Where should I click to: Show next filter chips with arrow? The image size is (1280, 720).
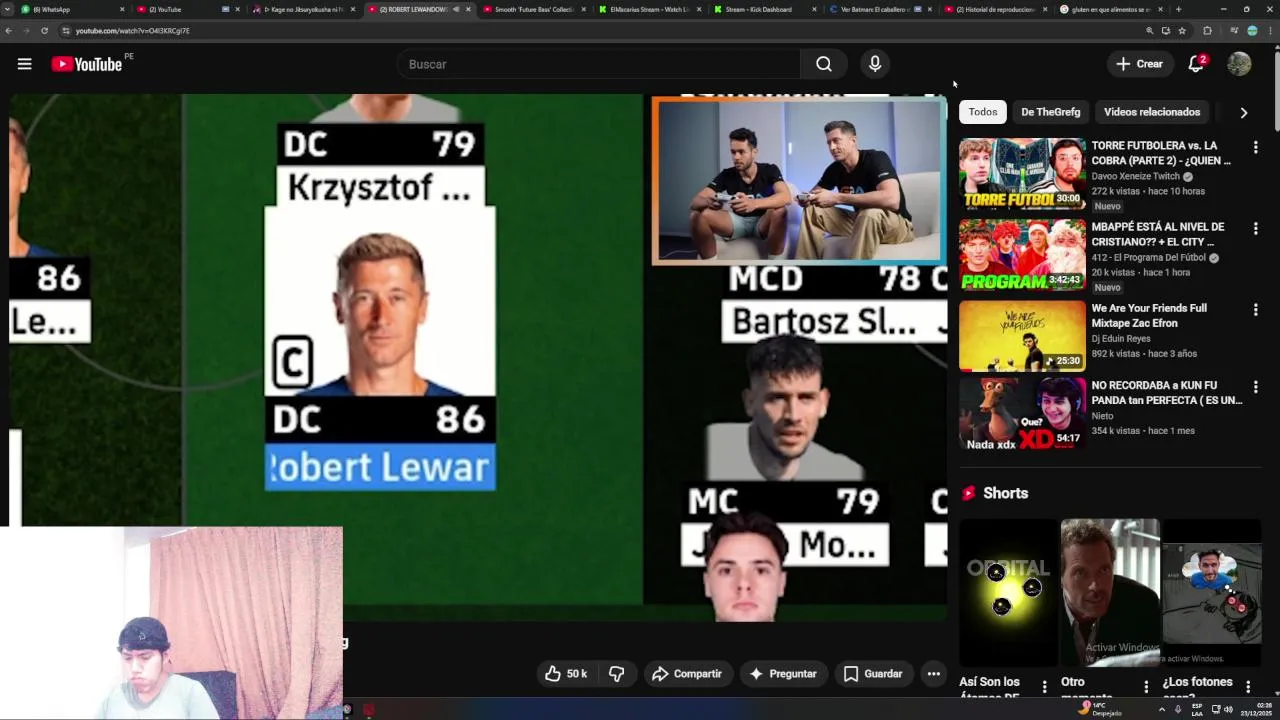1243,112
